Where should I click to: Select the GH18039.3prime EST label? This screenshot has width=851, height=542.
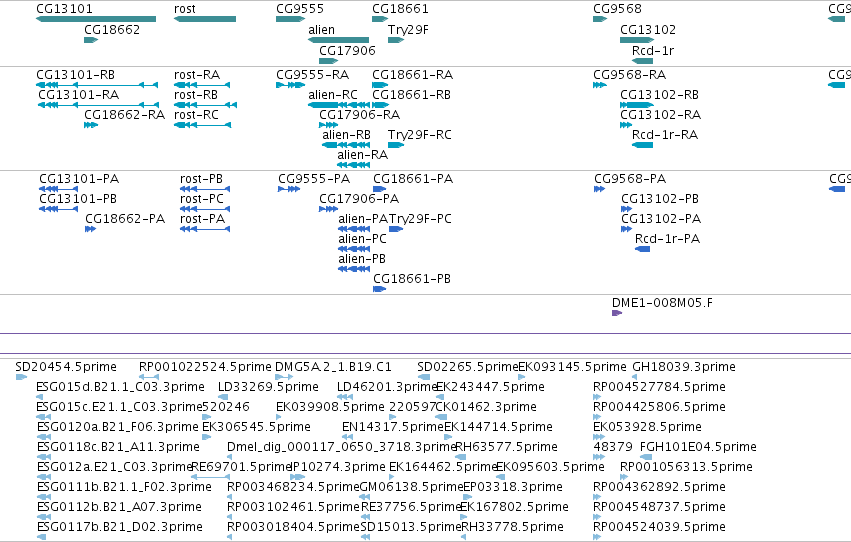pyautogui.click(x=684, y=367)
